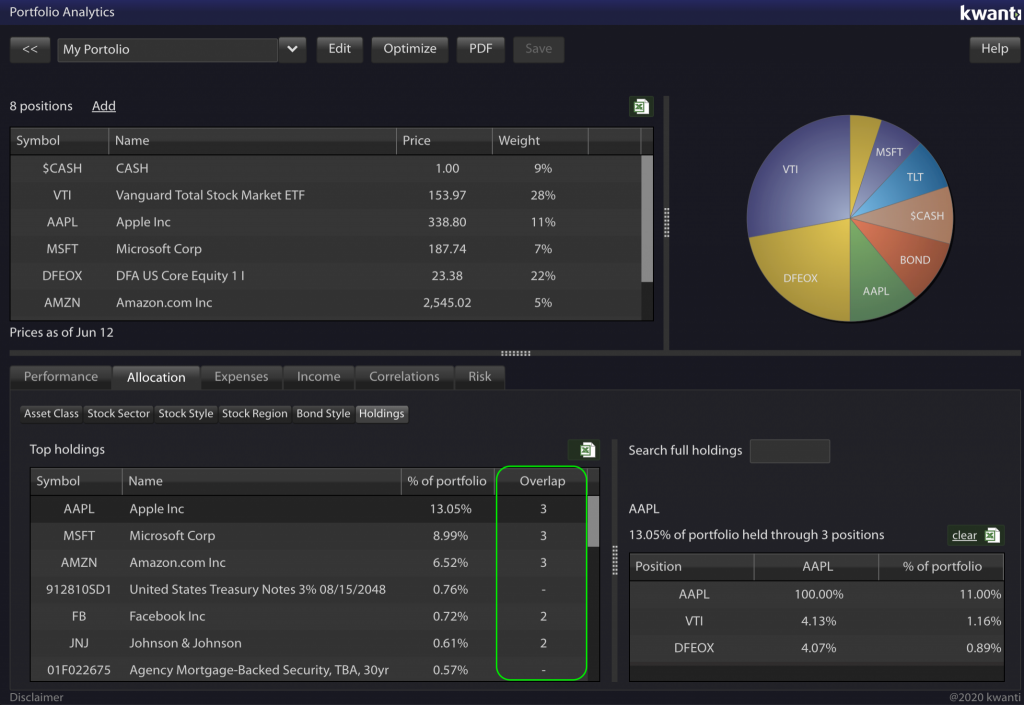Click the Search full holdings input
The height and width of the screenshot is (705, 1024).
pyautogui.click(x=790, y=450)
